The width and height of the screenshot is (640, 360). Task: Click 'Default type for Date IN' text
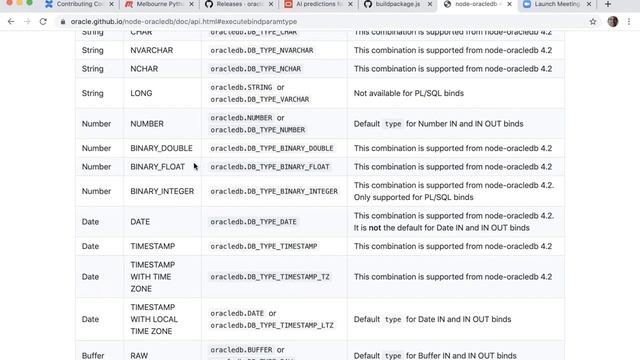pyautogui.click(x=432, y=319)
